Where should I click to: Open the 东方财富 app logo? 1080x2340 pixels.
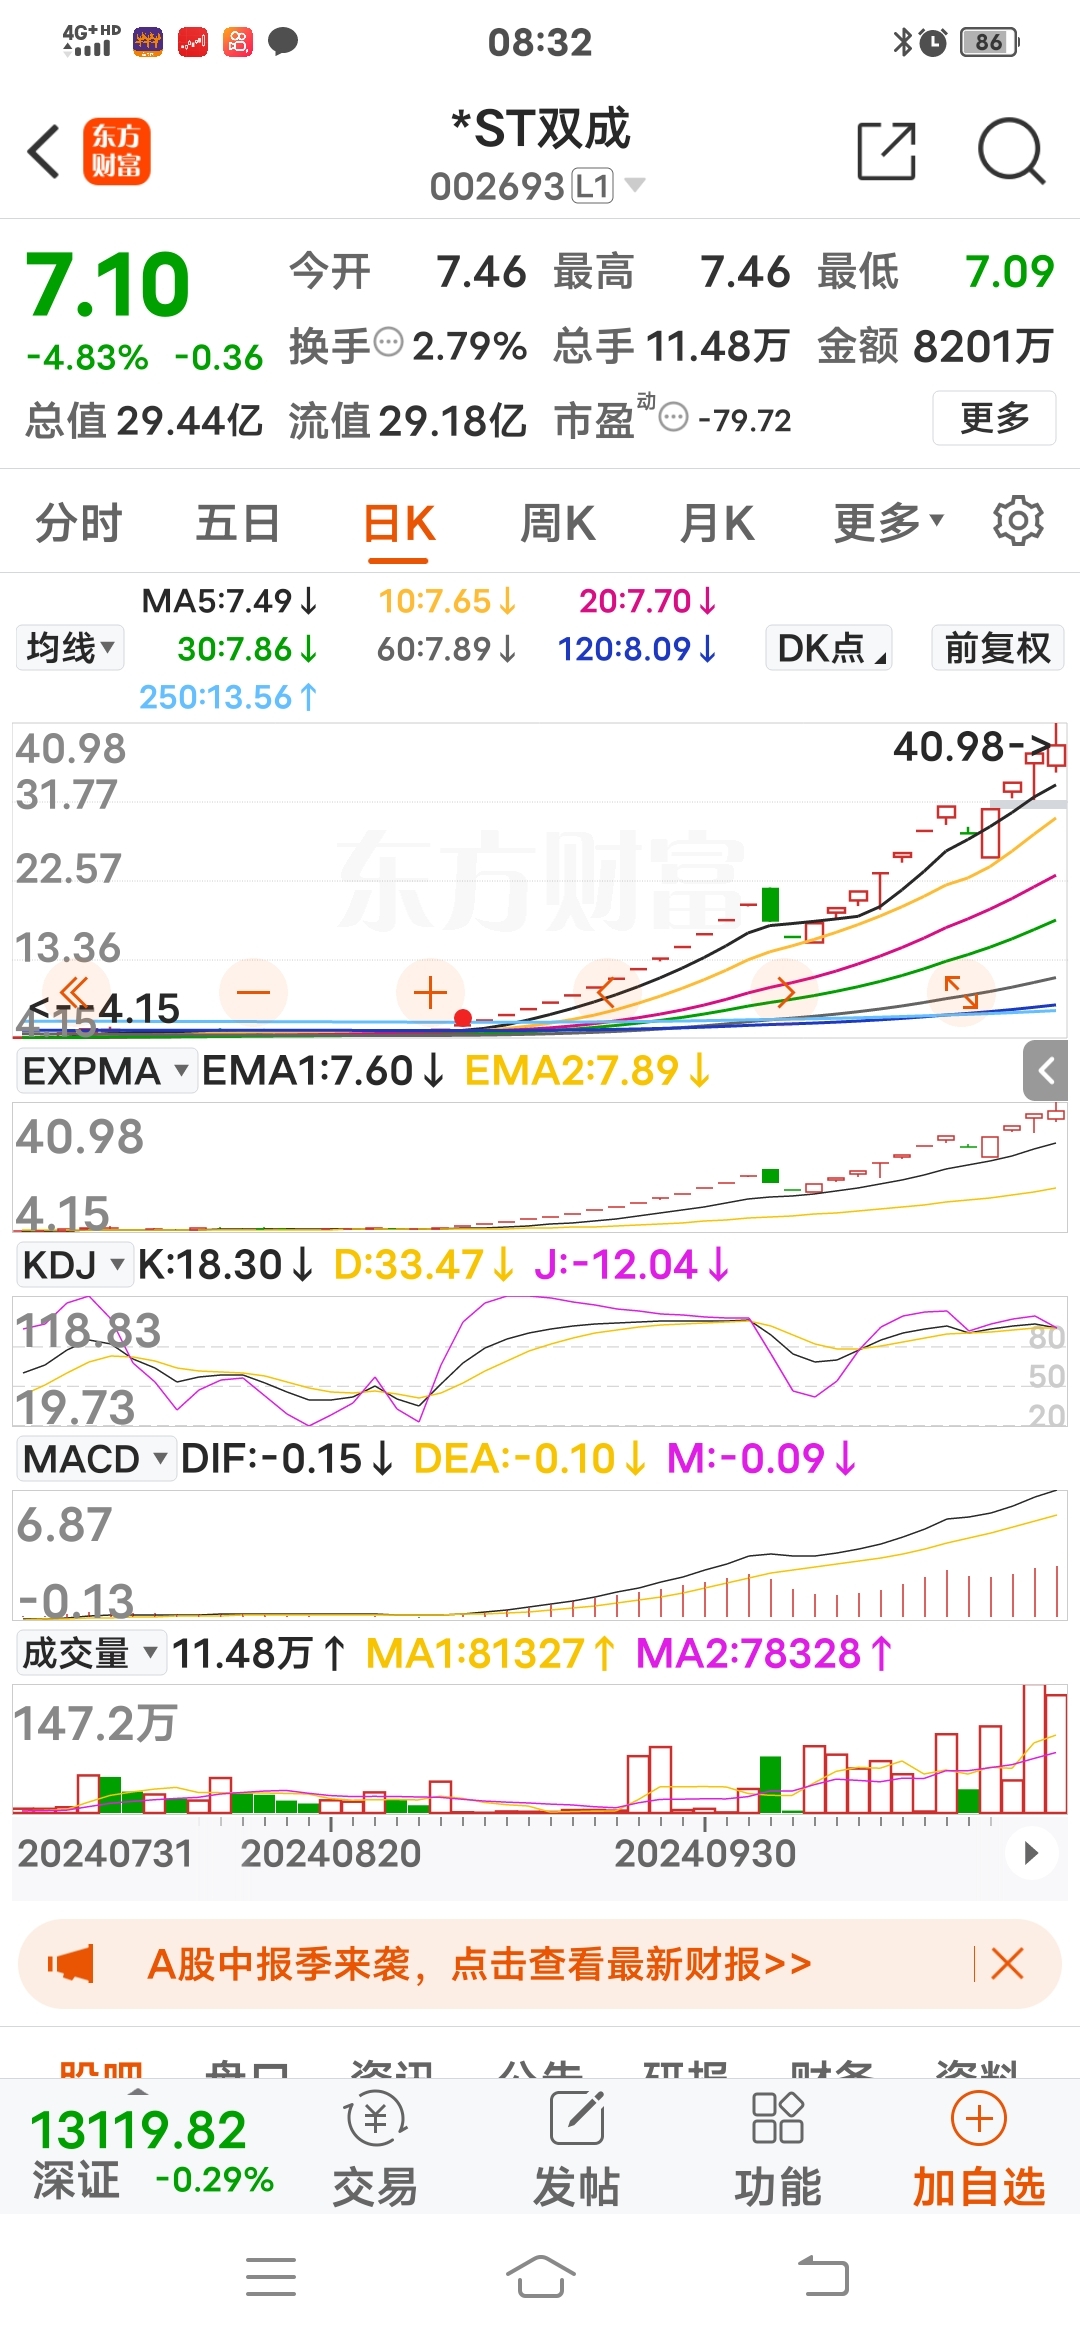click(x=116, y=151)
